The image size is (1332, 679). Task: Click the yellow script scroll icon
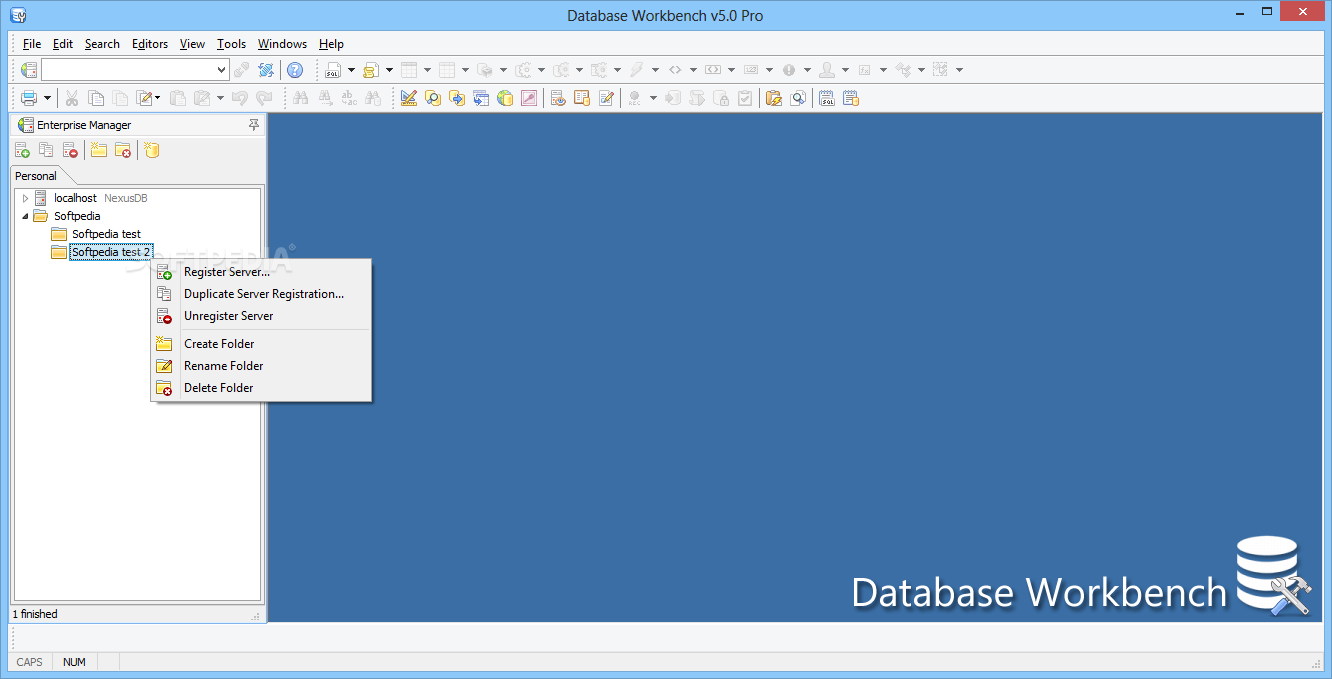tap(371, 70)
